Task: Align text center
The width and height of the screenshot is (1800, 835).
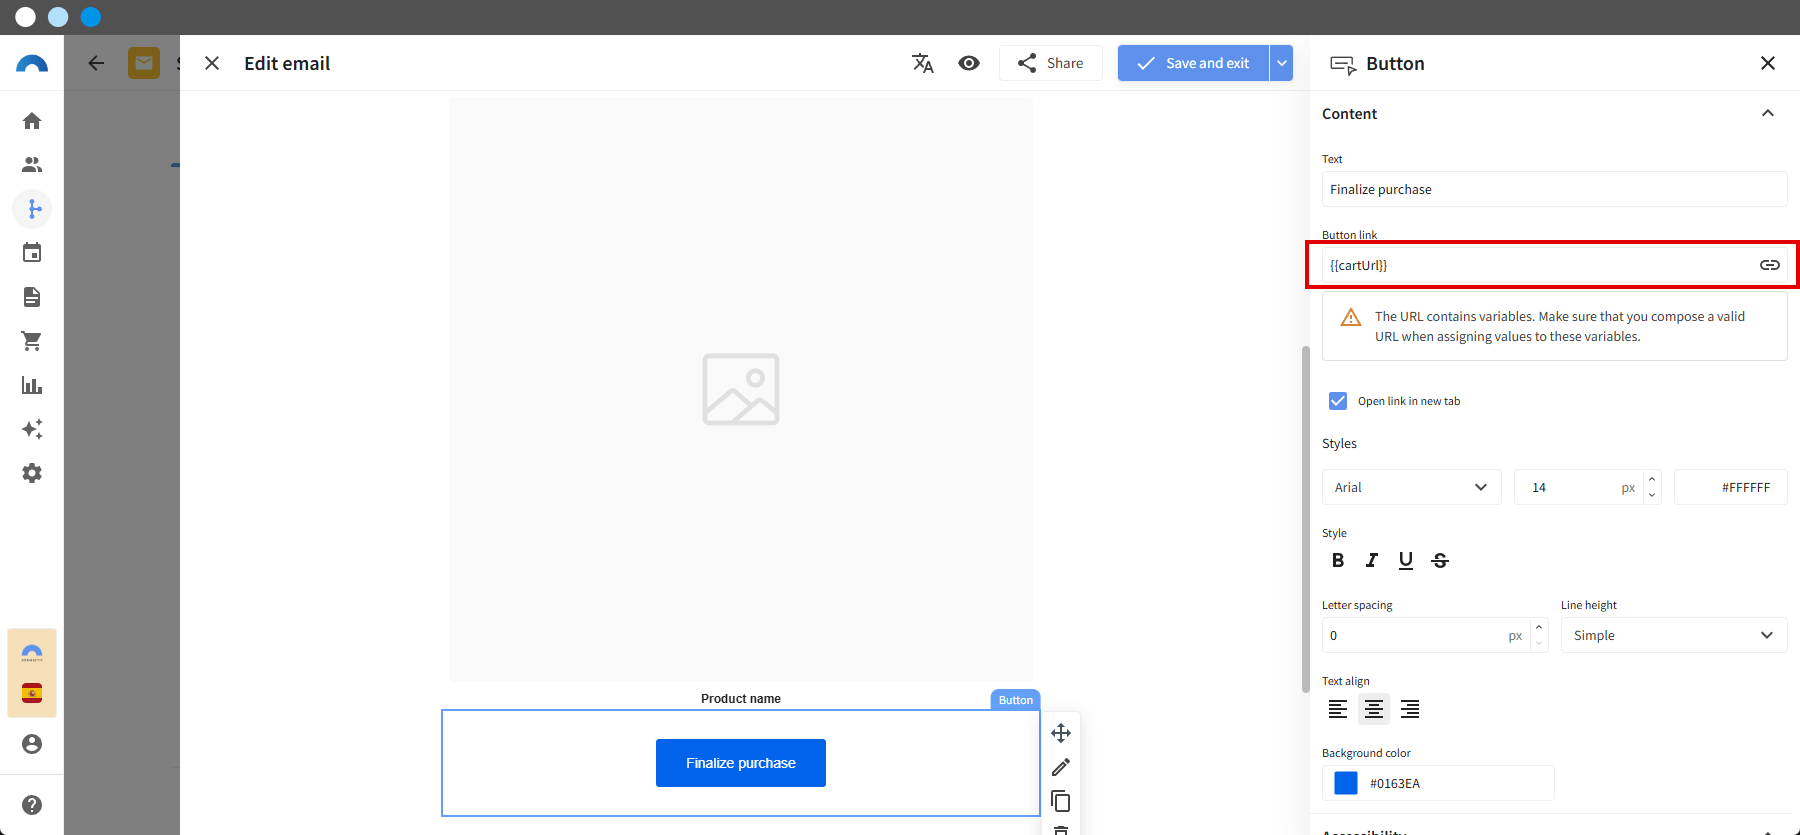Action: (x=1374, y=709)
